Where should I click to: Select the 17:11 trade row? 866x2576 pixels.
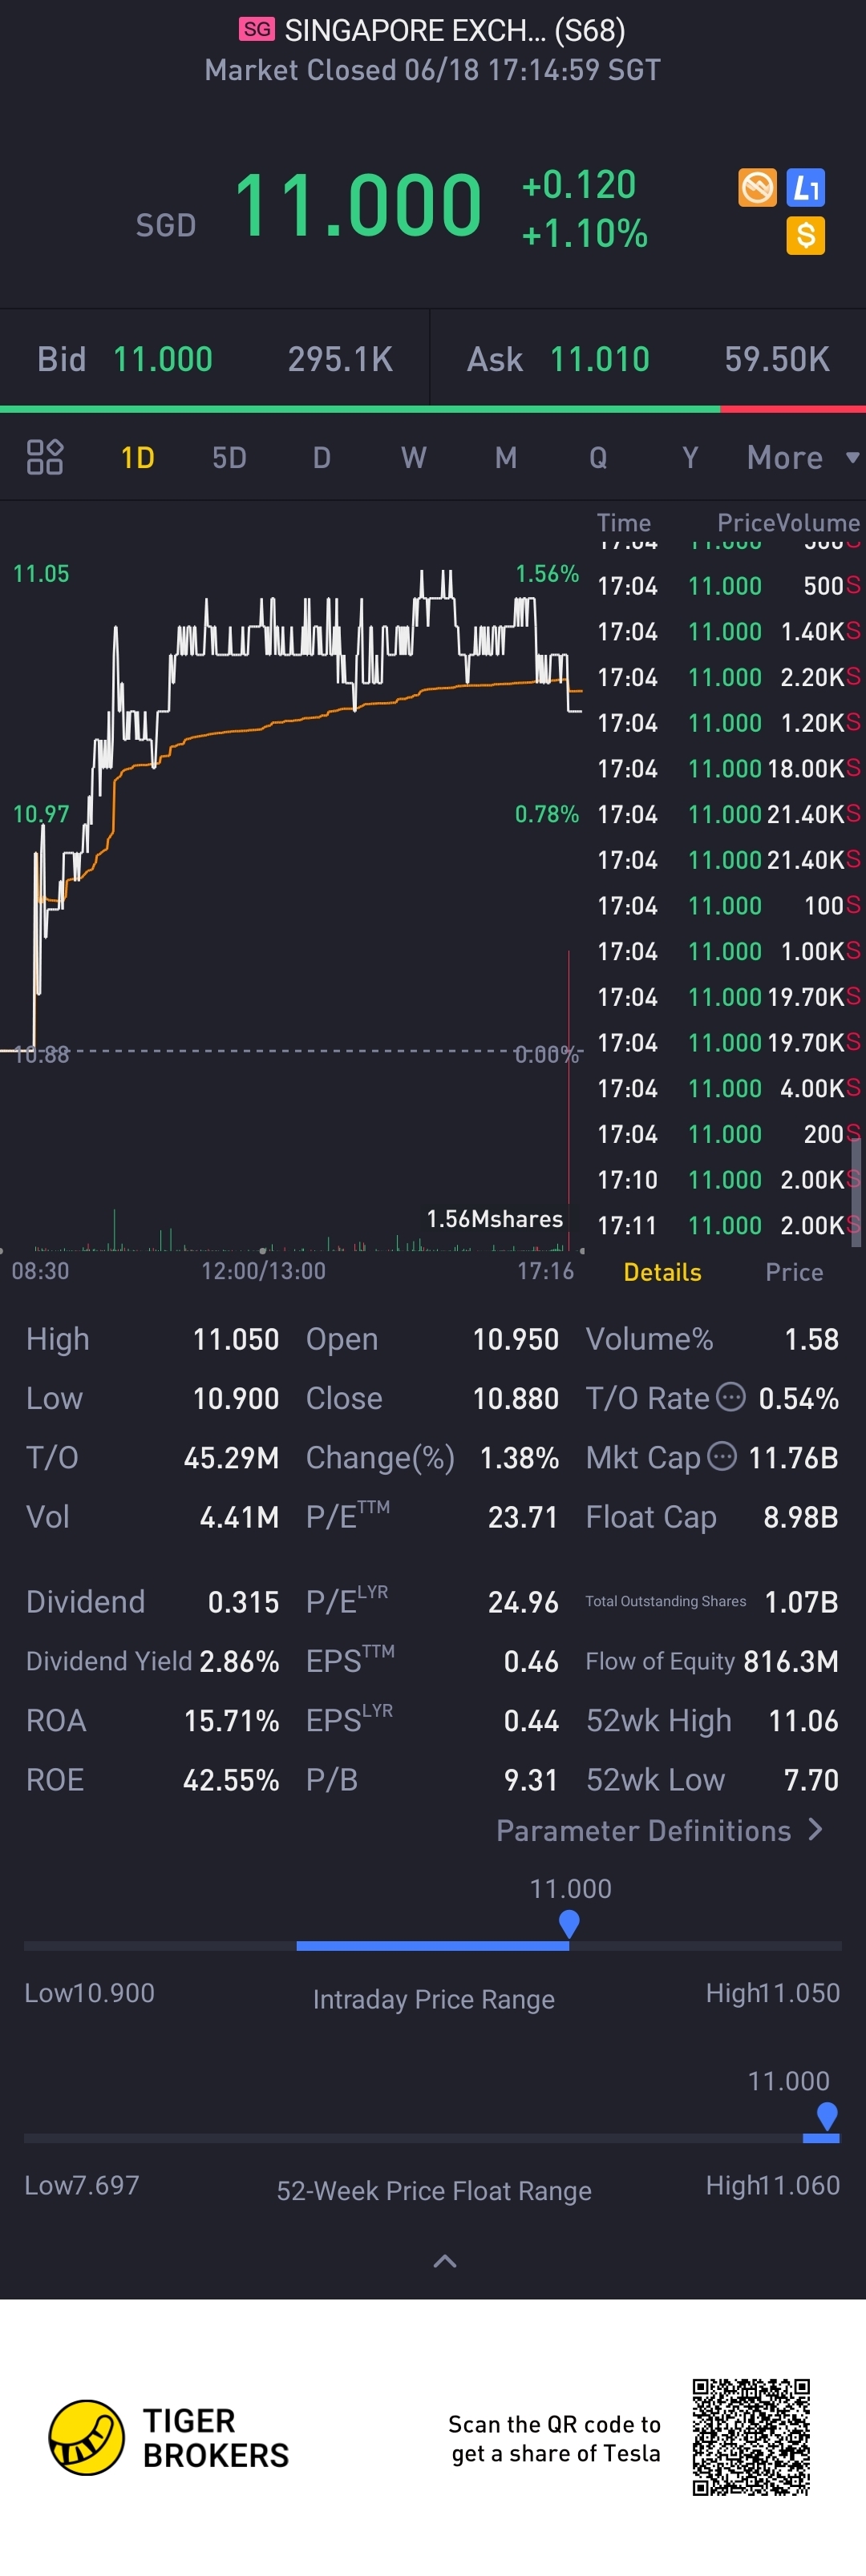click(x=728, y=1225)
